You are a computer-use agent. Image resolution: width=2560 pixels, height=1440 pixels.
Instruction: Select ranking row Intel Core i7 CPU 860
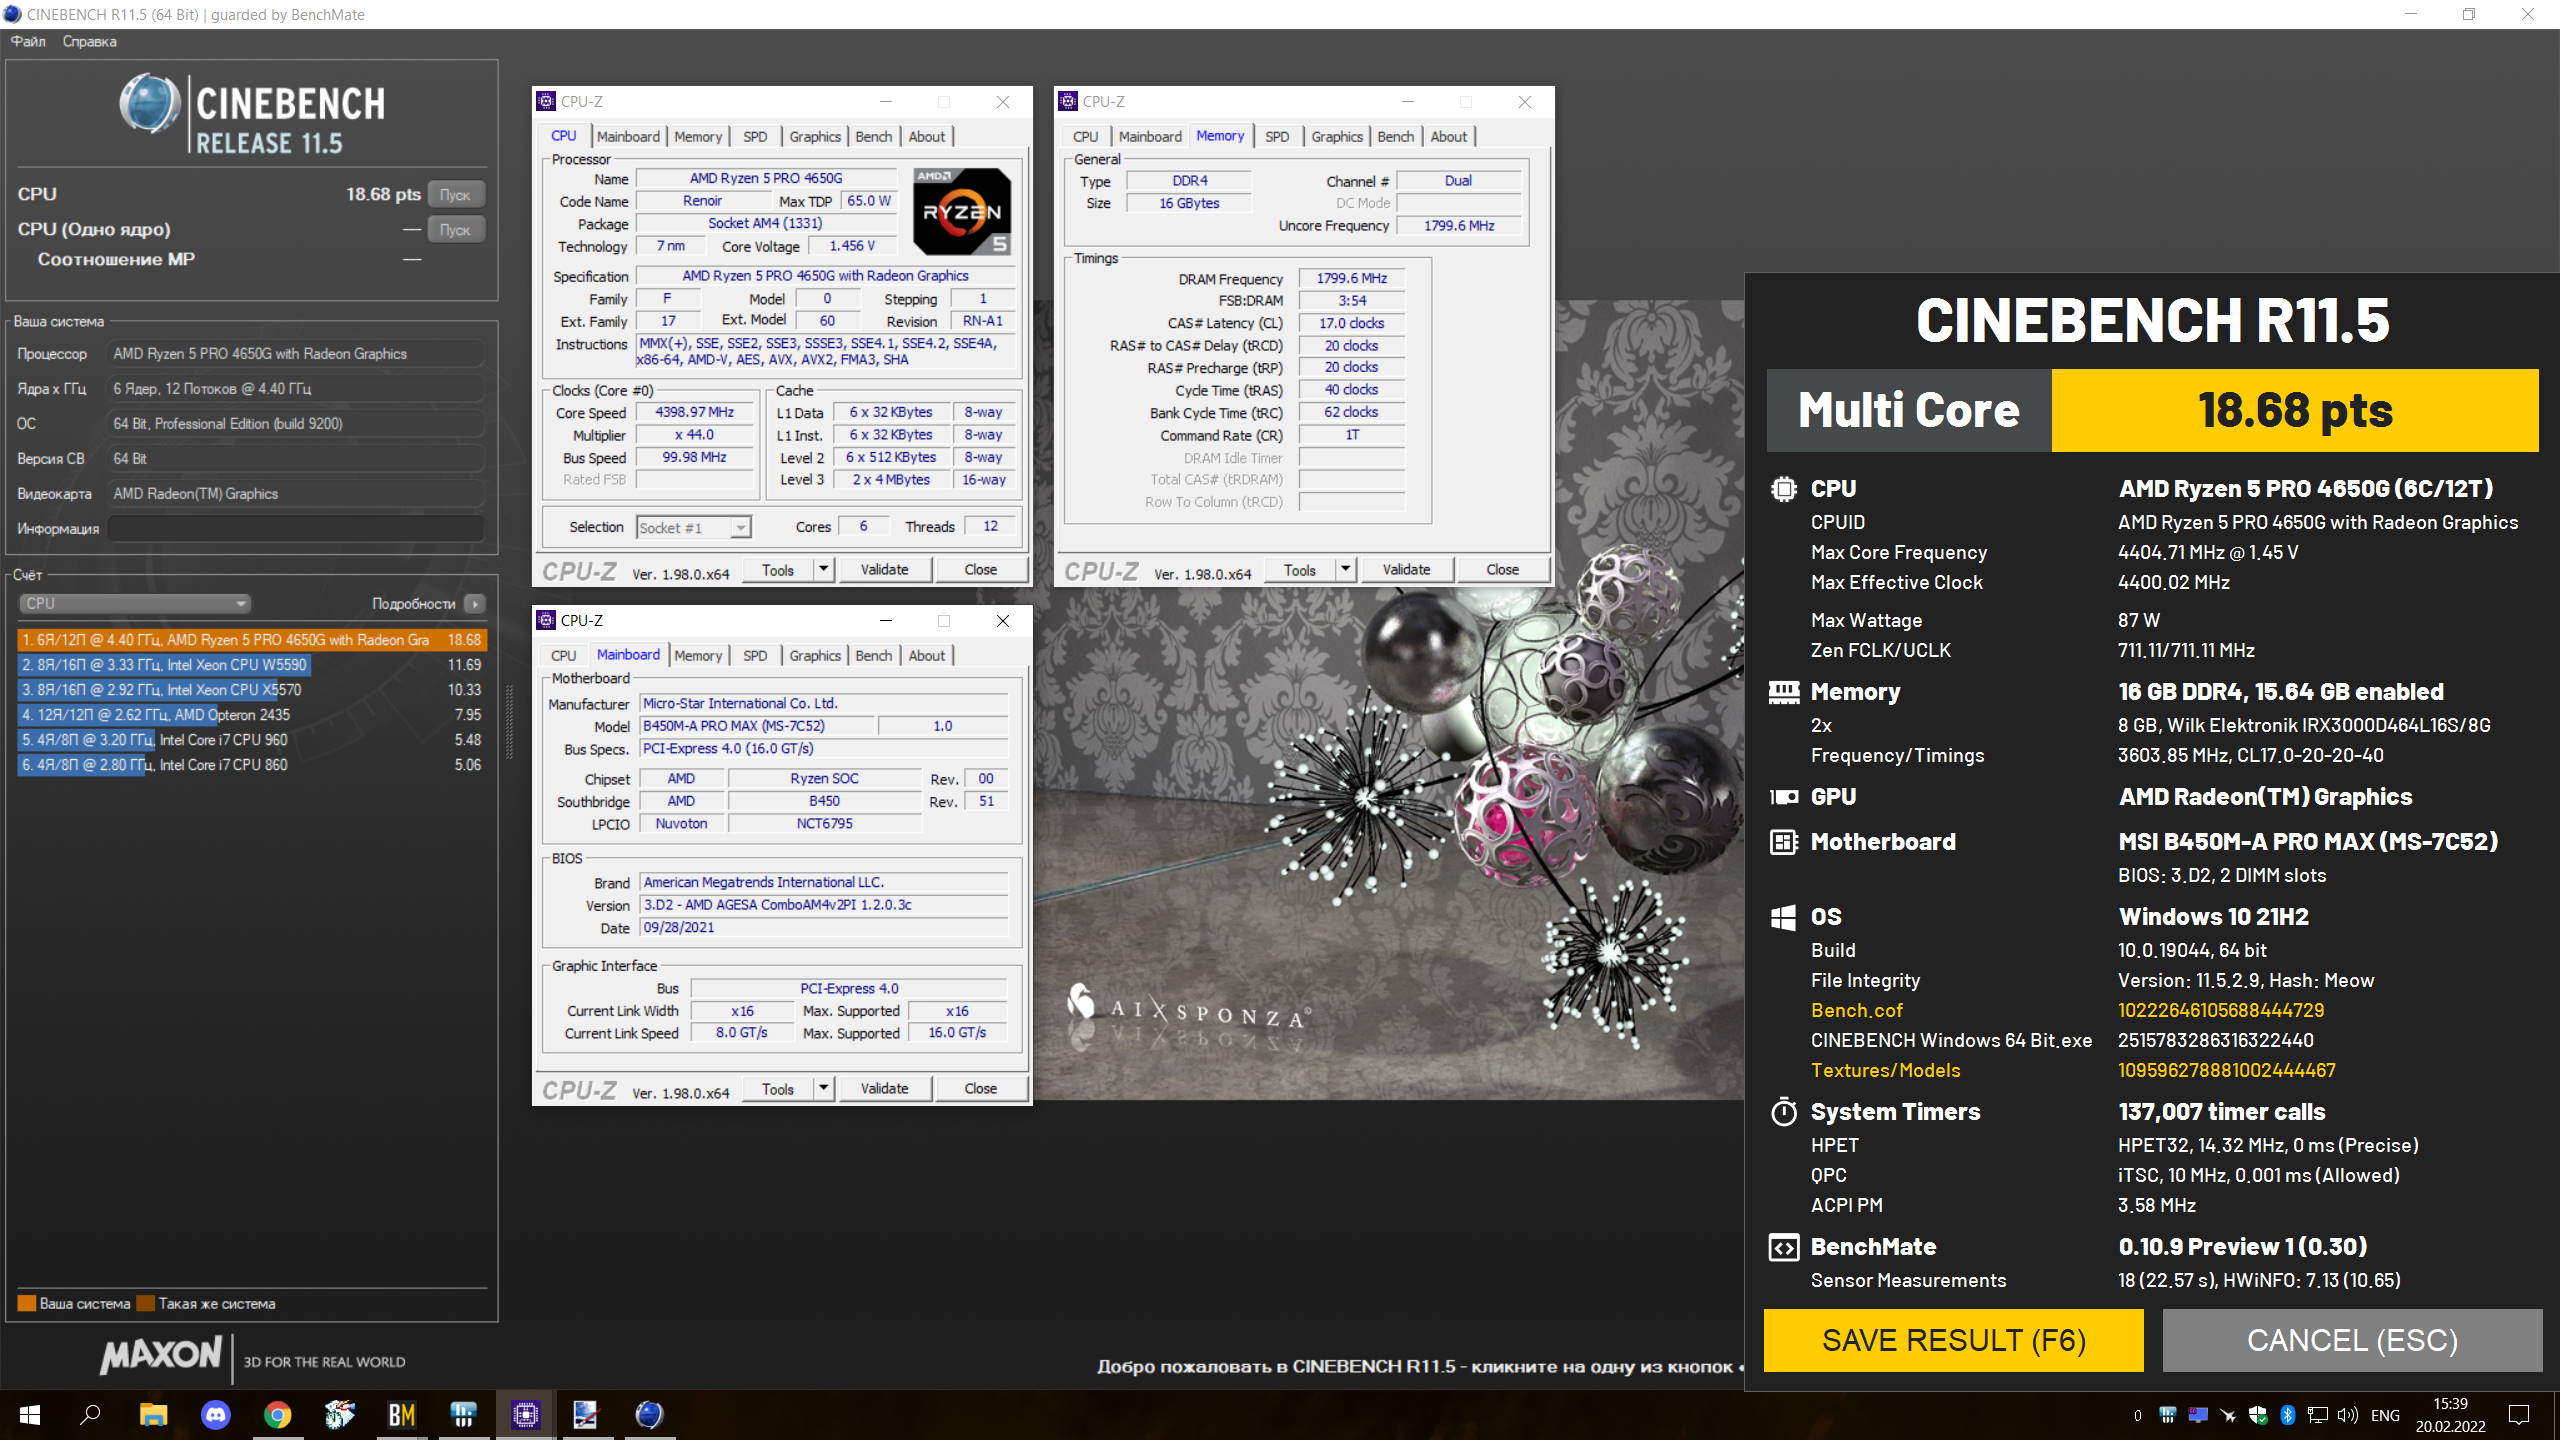point(252,765)
